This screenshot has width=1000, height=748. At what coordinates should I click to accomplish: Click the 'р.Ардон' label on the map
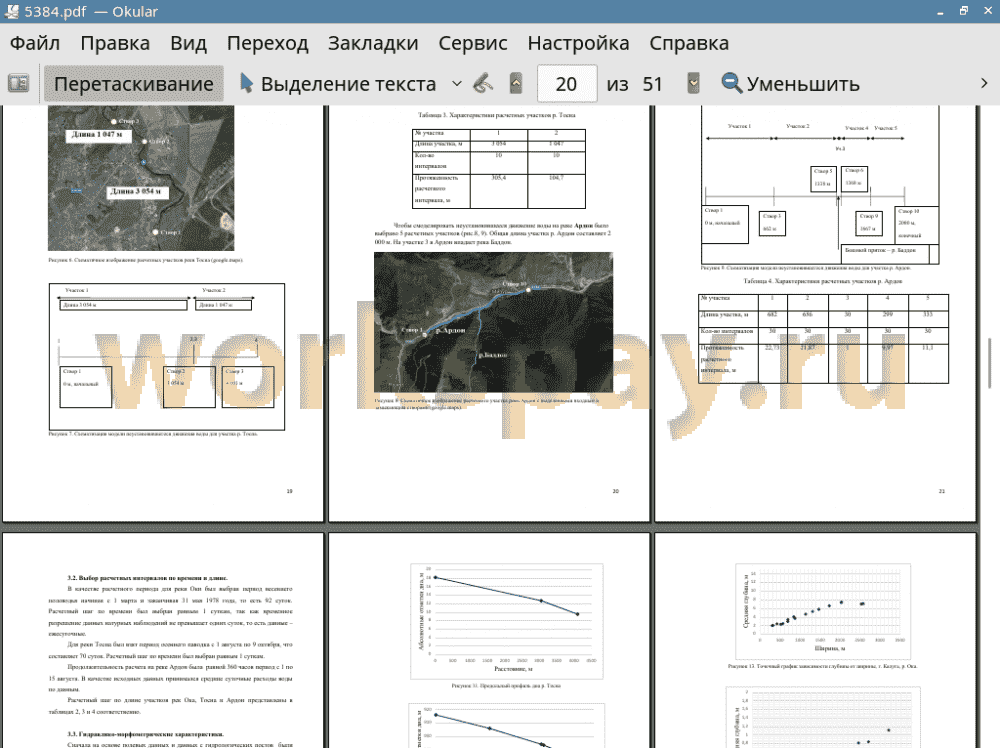click(450, 330)
